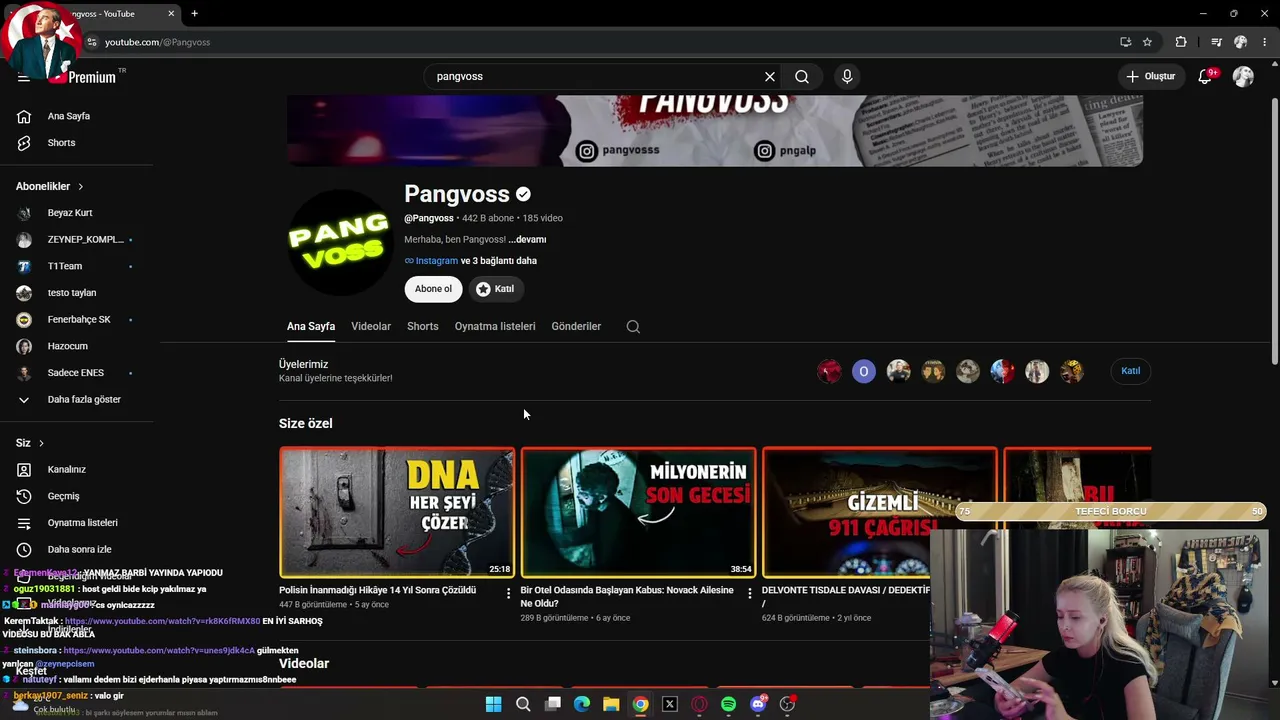1280x720 pixels.
Task: Open the 've 3 bağlantı daha' links
Action: [499, 261]
